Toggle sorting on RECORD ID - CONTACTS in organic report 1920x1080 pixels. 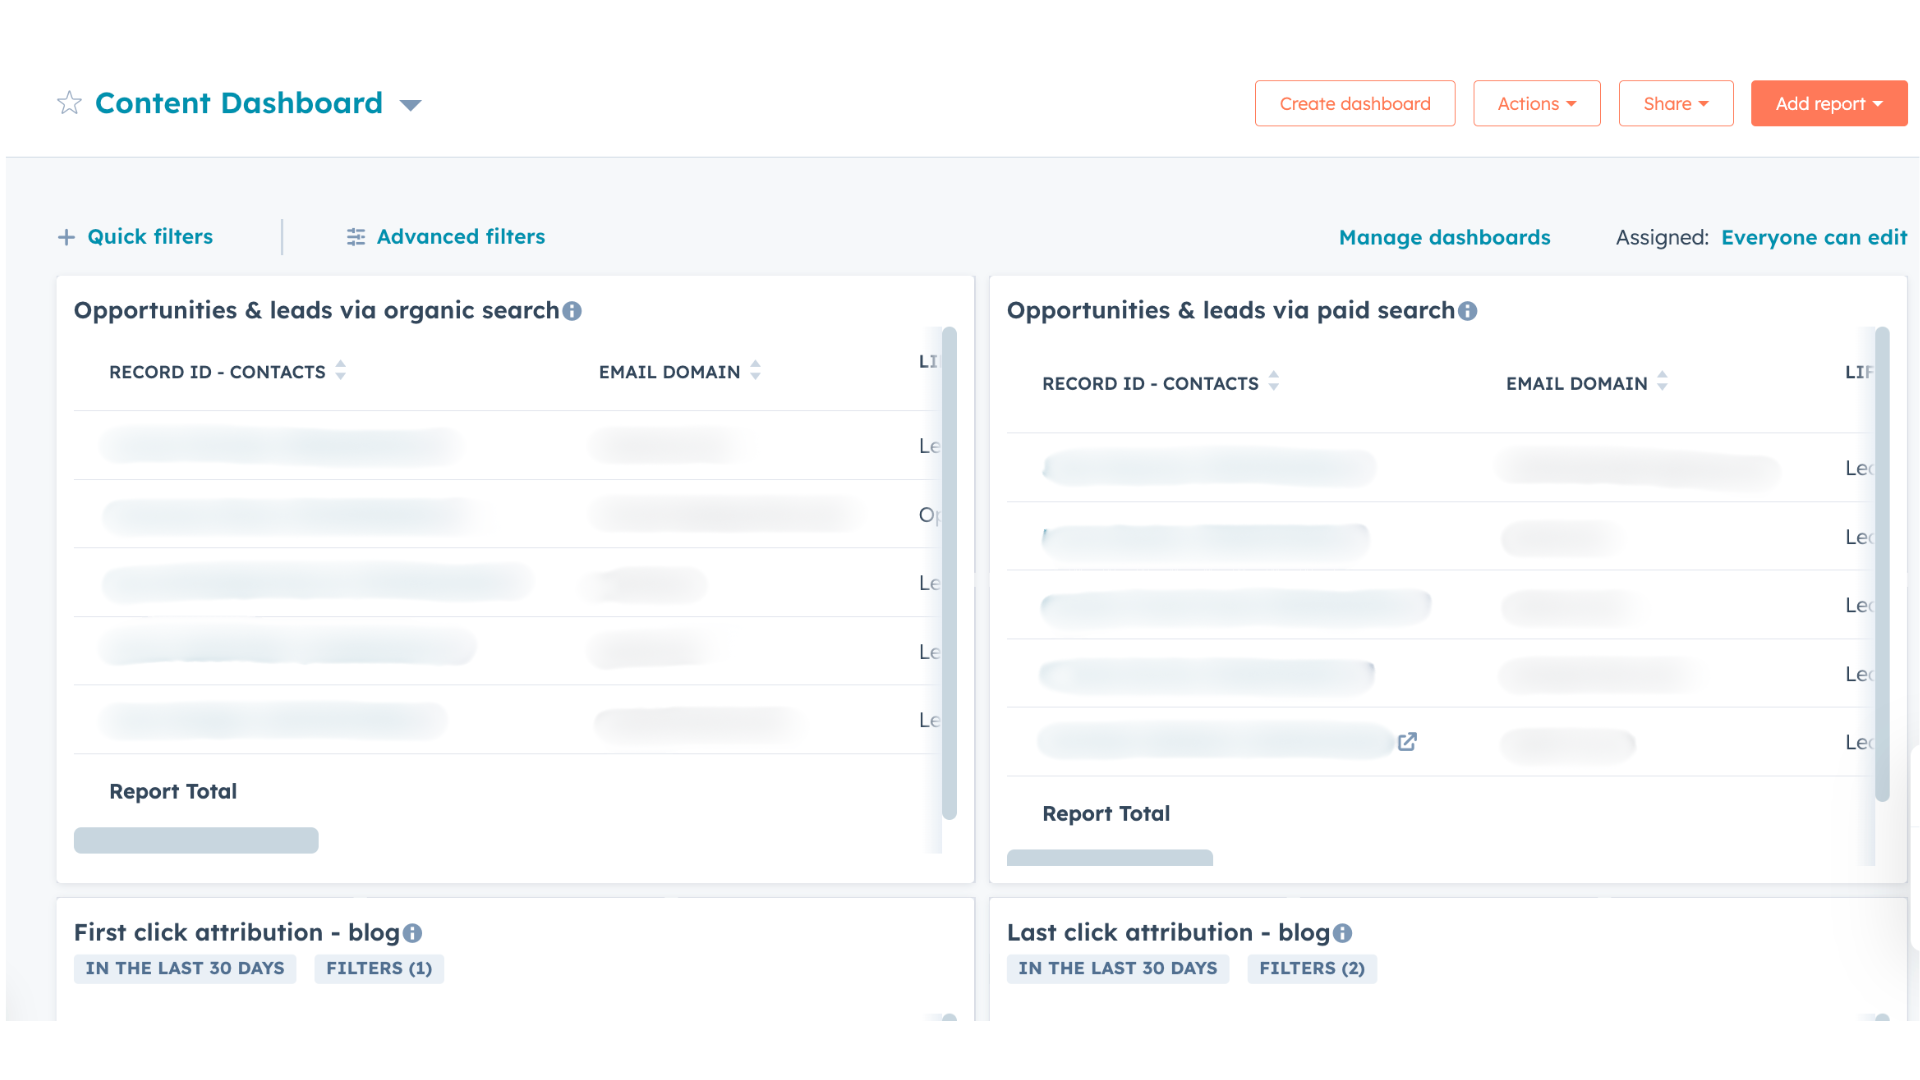pos(341,370)
